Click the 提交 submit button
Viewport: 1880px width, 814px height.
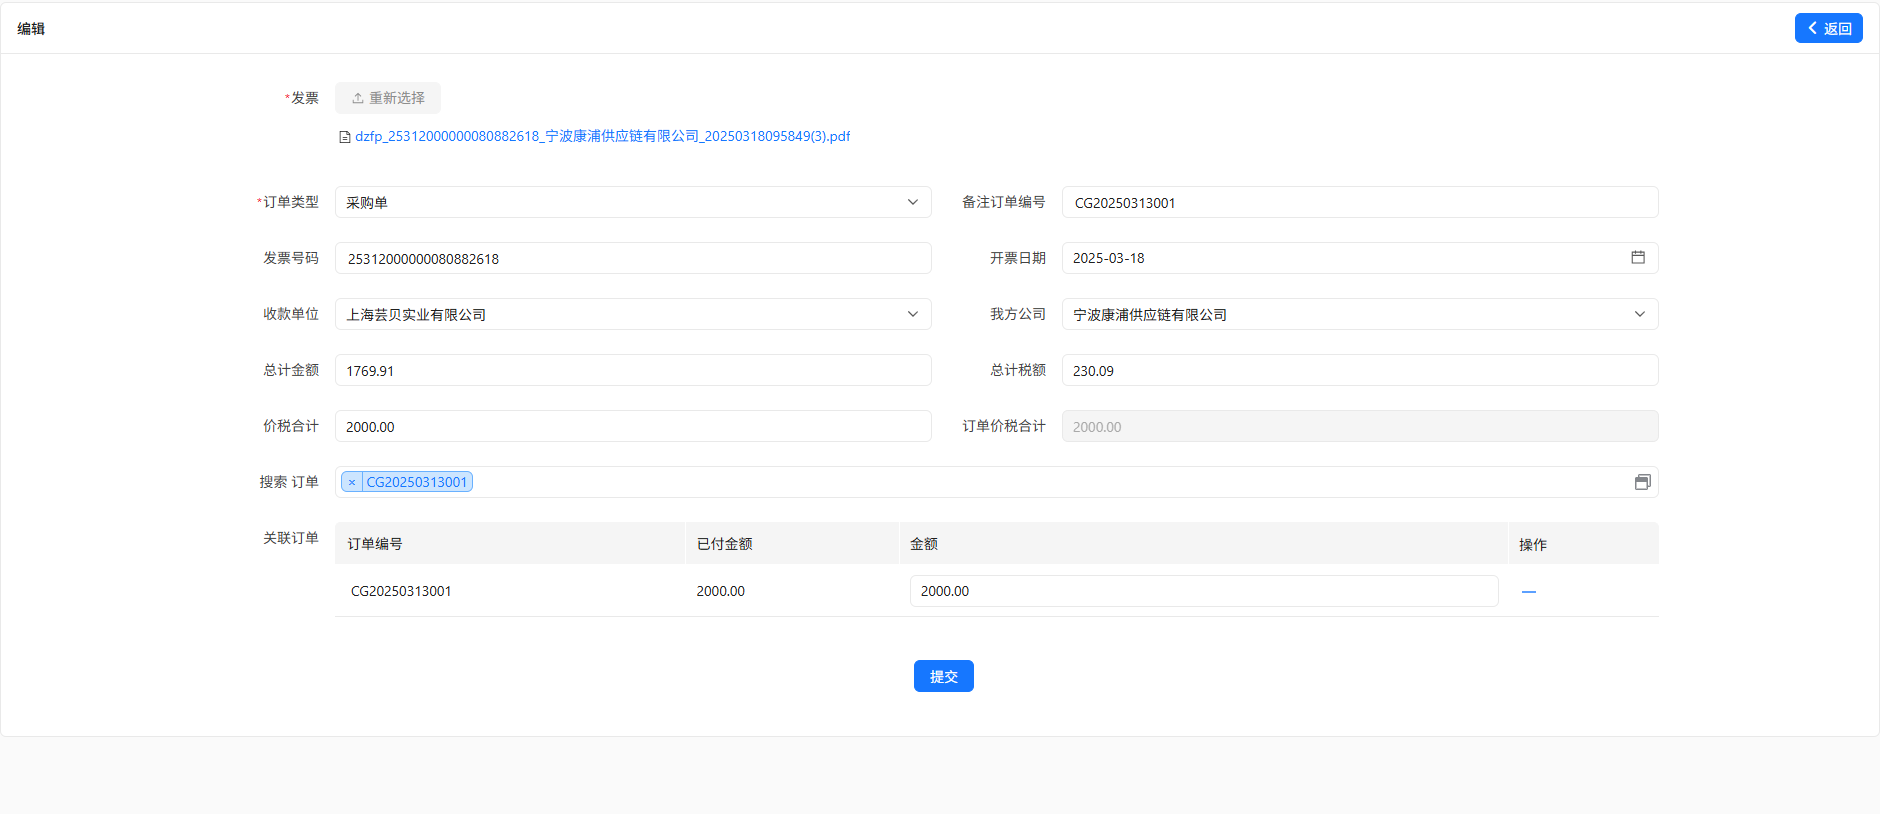(x=944, y=676)
